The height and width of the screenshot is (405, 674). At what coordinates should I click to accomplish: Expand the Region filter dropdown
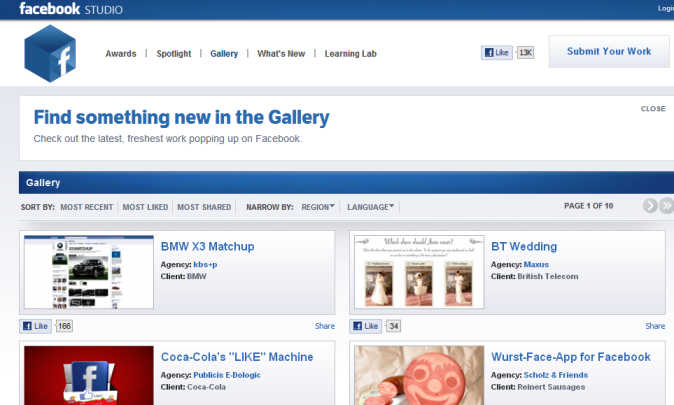click(318, 207)
